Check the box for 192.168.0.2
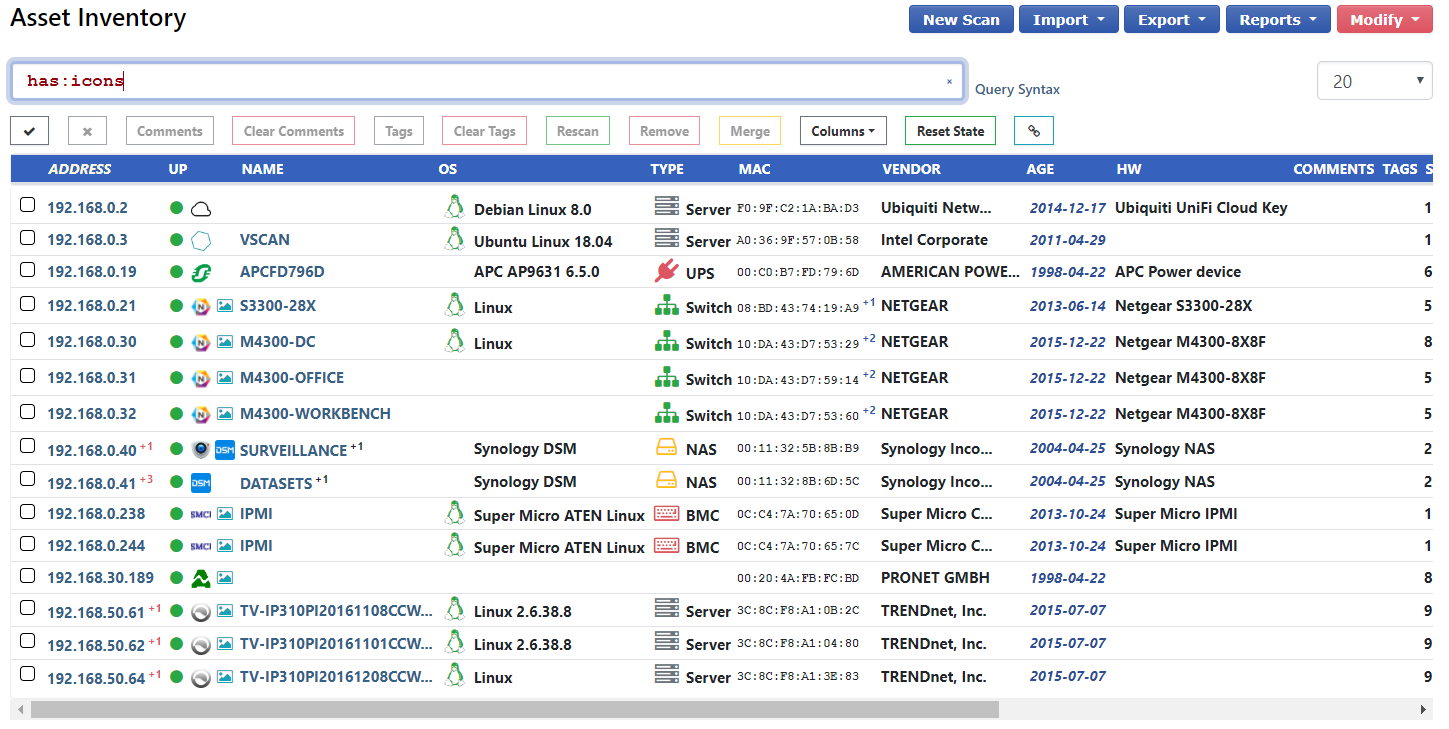 [x=28, y=205]
